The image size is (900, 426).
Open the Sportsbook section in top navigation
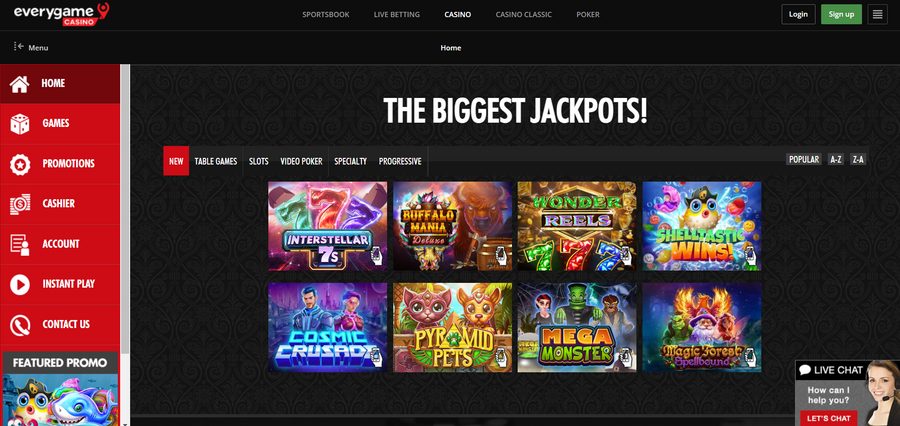(x=325, y=14)
